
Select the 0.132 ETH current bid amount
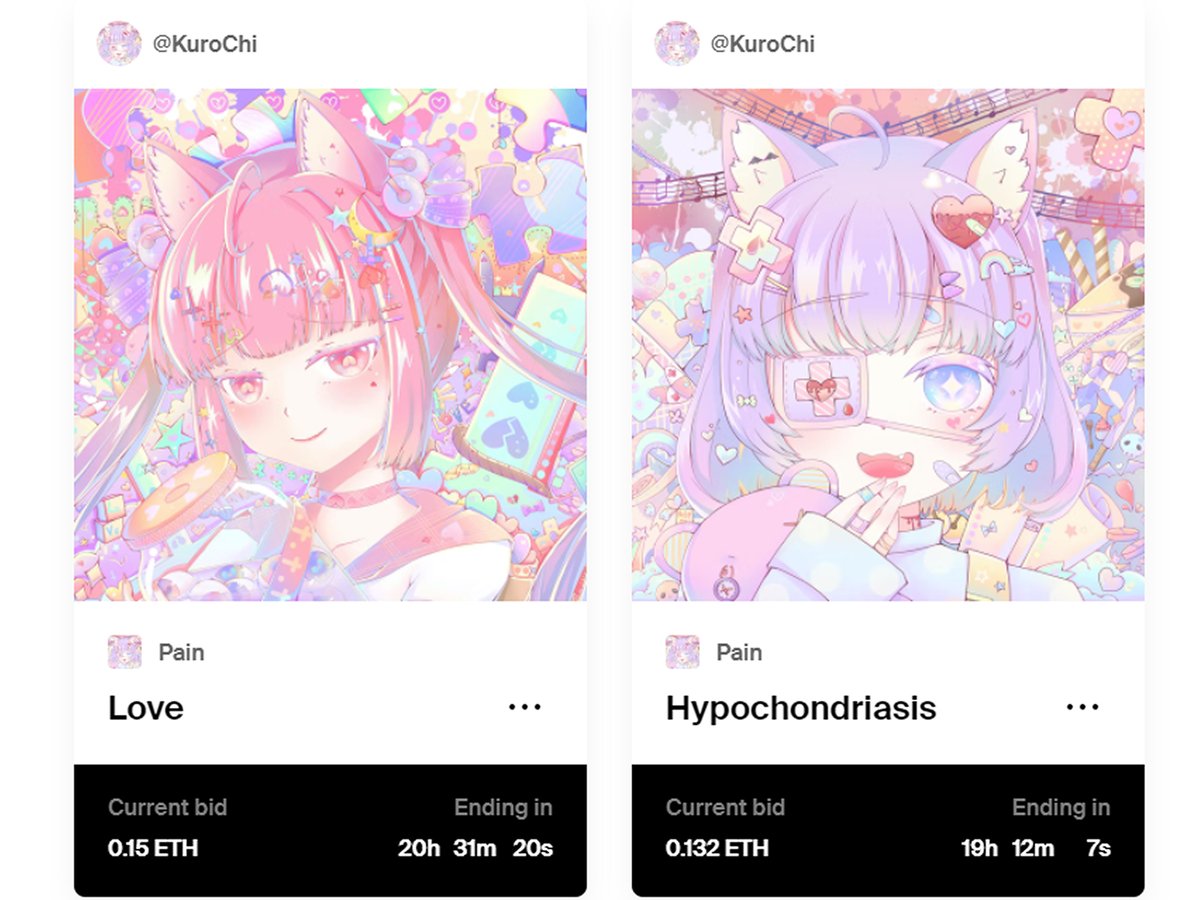point(717,848)
